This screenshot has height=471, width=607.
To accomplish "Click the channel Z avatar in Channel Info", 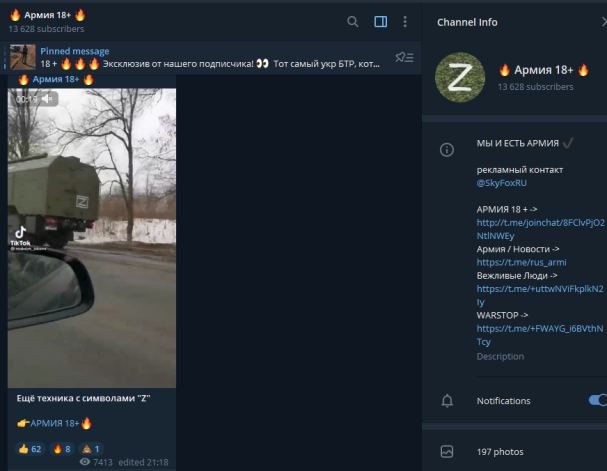I will pyautogui.click(x=460, y=77).
